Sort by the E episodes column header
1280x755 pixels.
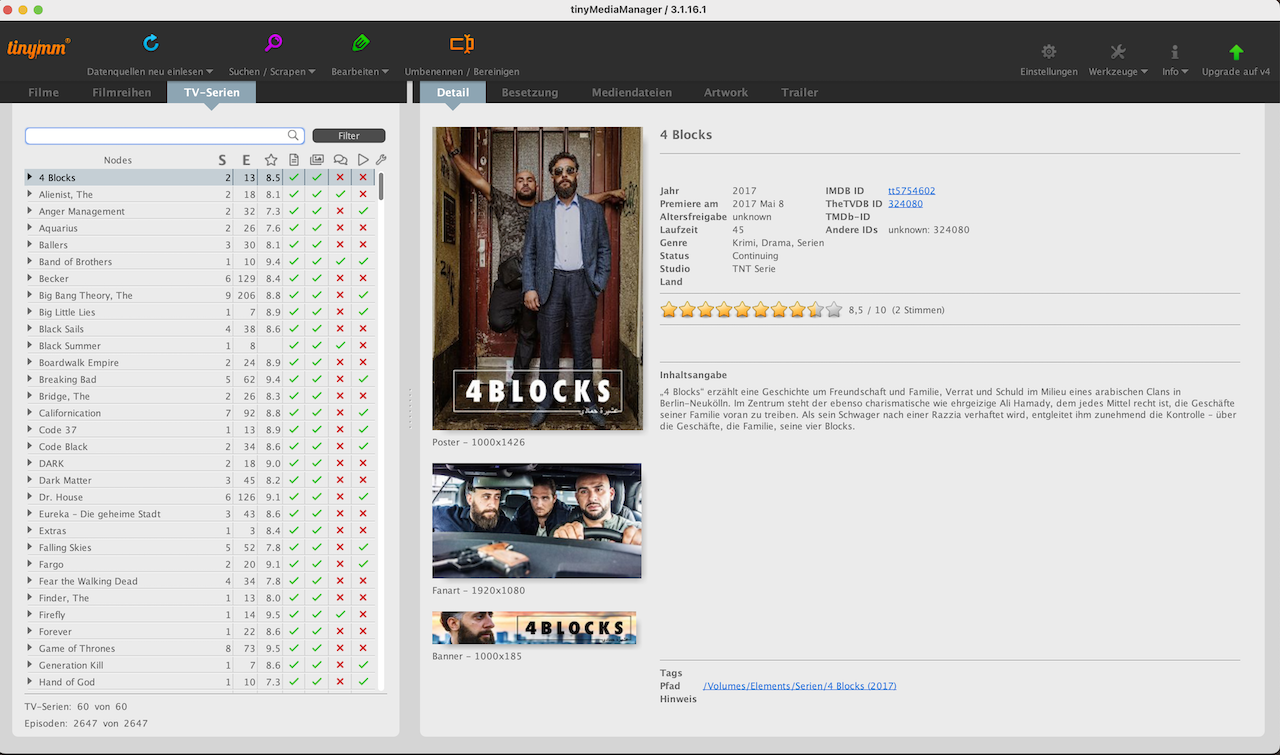click(246, 160)
